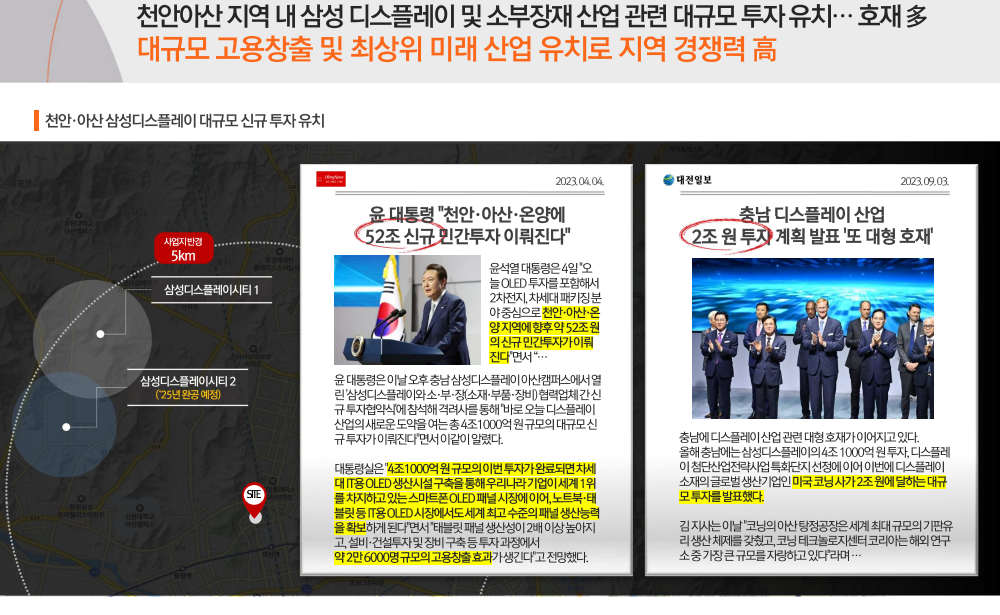Click the white dot of 삼성디스플레이시티 2
This screenshot has height=615, width=1000.
point(66,427)
